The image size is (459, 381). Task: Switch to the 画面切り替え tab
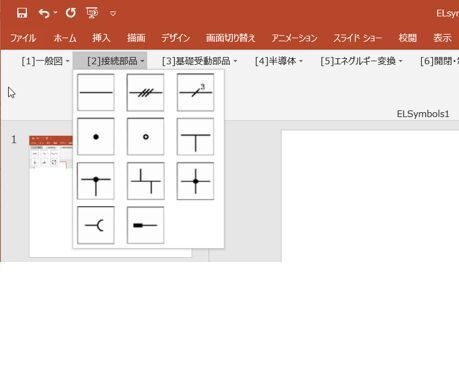(230, 38)
